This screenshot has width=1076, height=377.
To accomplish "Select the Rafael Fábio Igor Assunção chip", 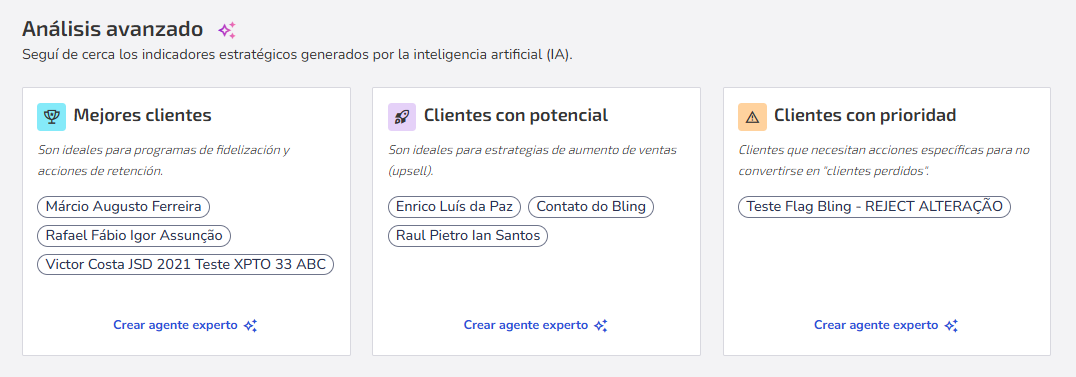I will pos(134,236).
